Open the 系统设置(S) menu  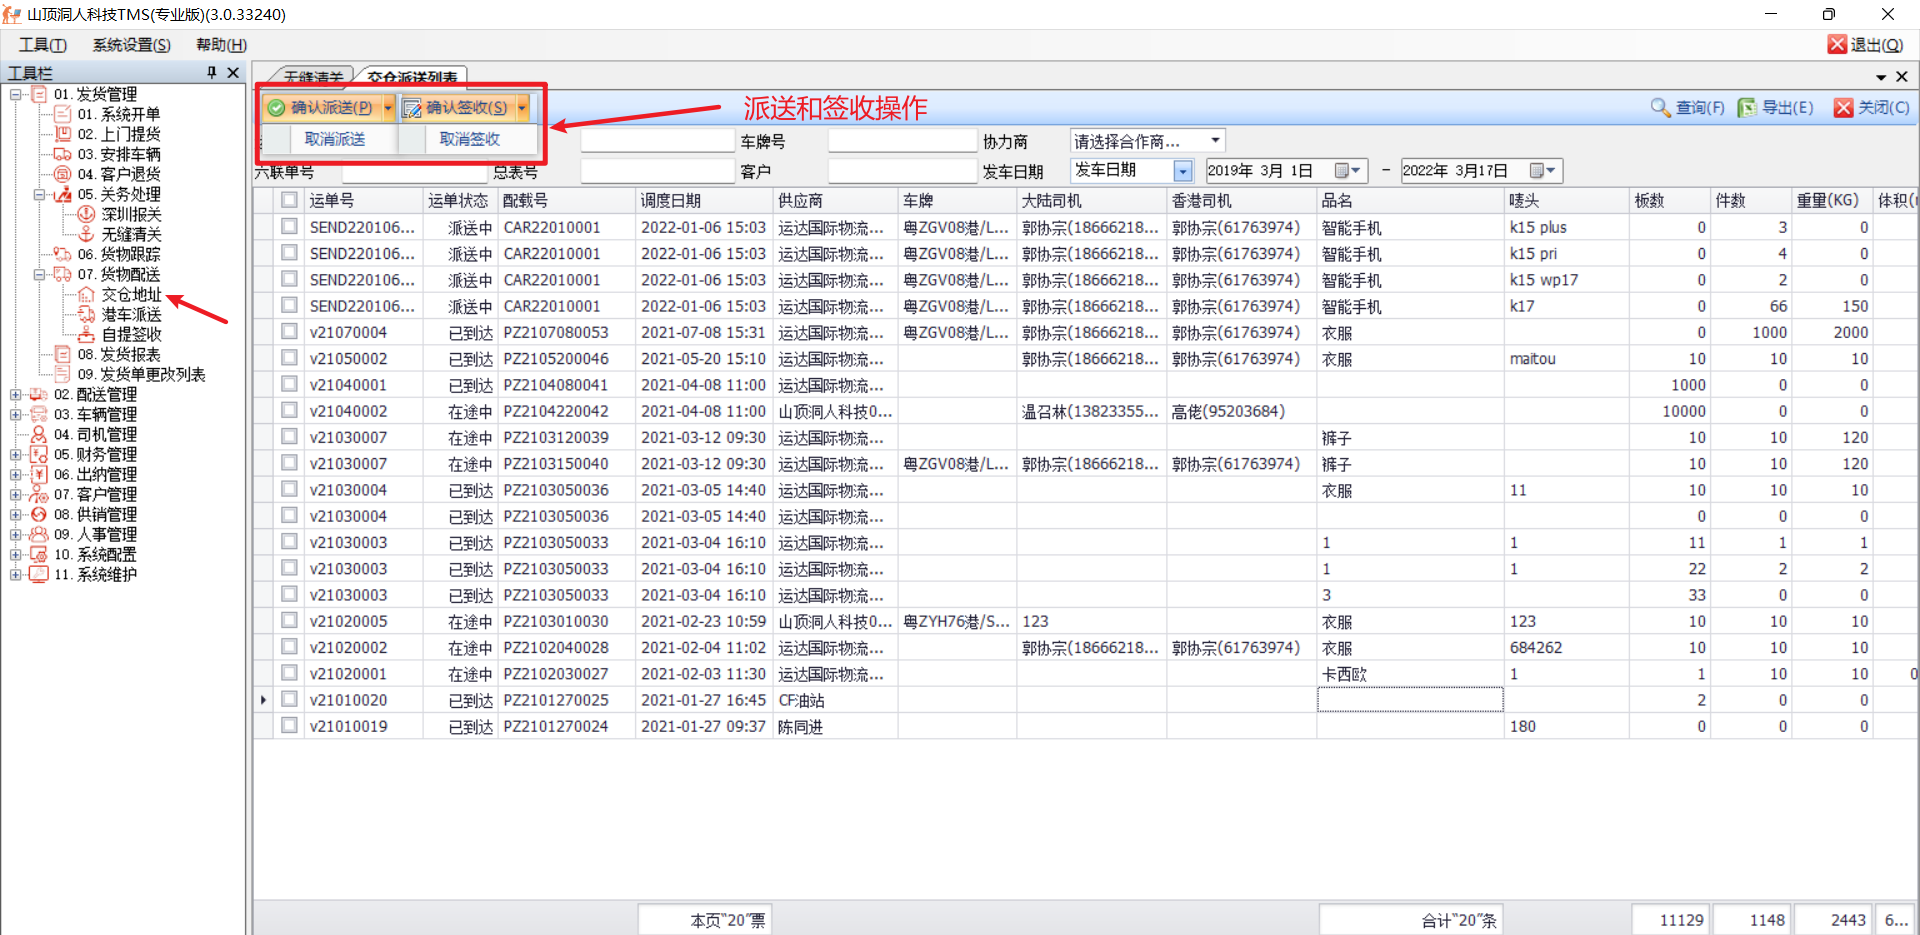(x=131, y=45)
